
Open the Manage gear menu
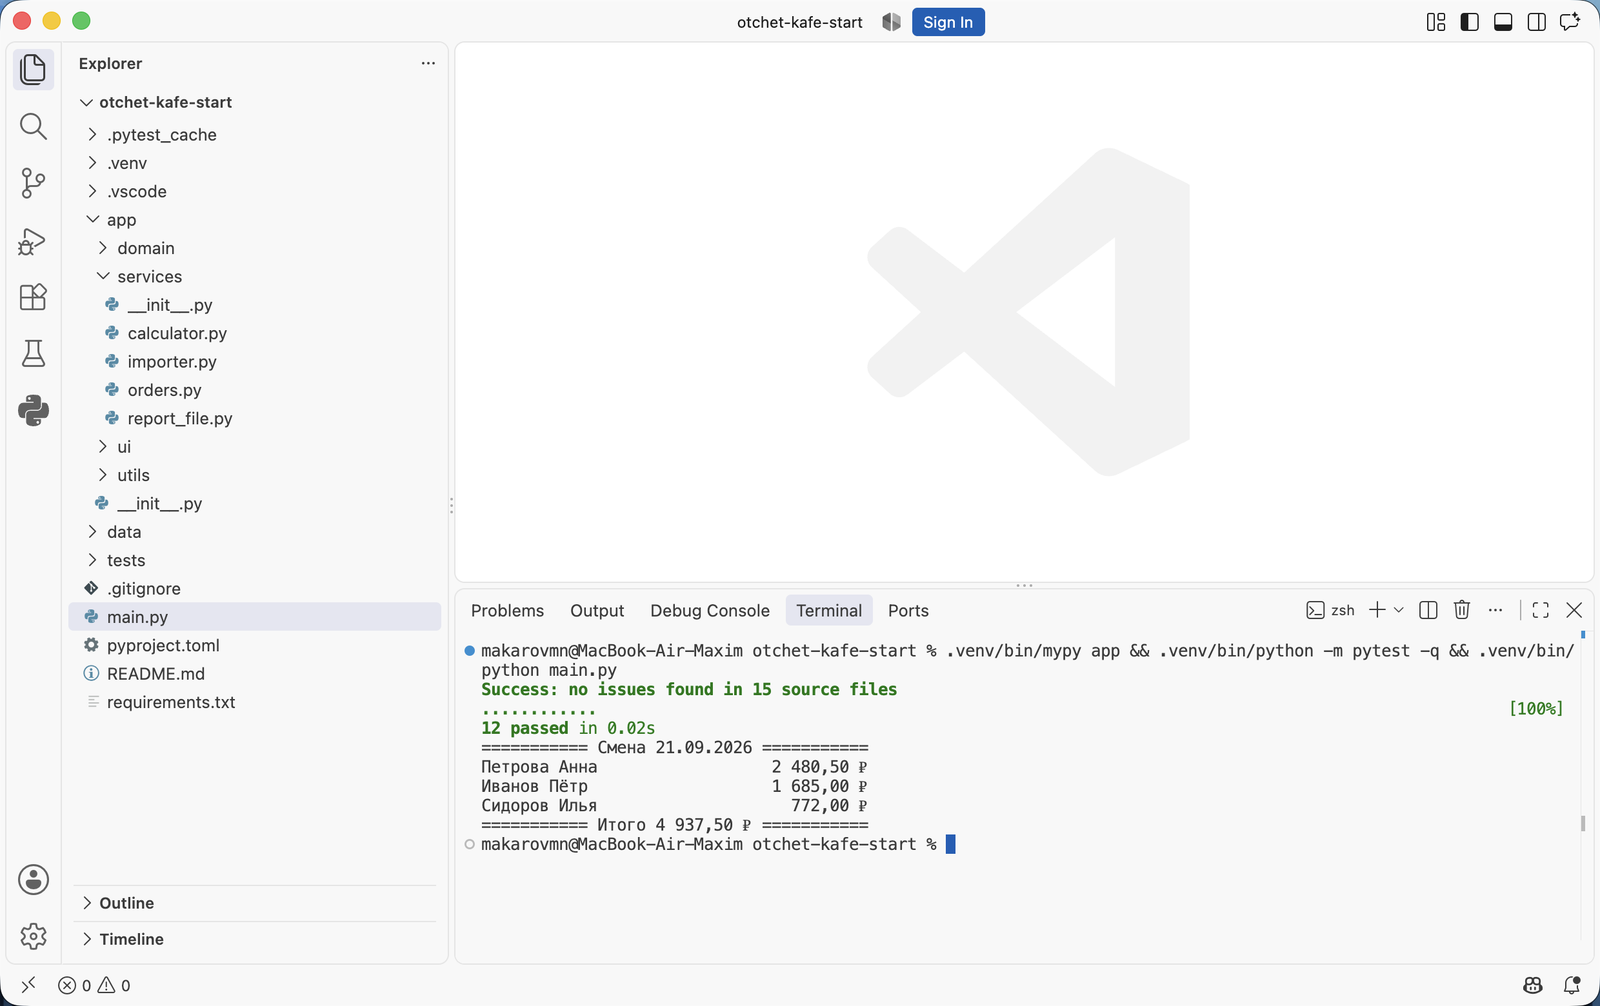click(33, 936)
